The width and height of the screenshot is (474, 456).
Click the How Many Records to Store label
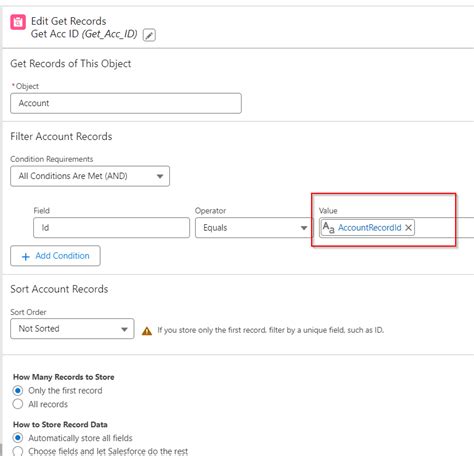[x=64, y=377]
